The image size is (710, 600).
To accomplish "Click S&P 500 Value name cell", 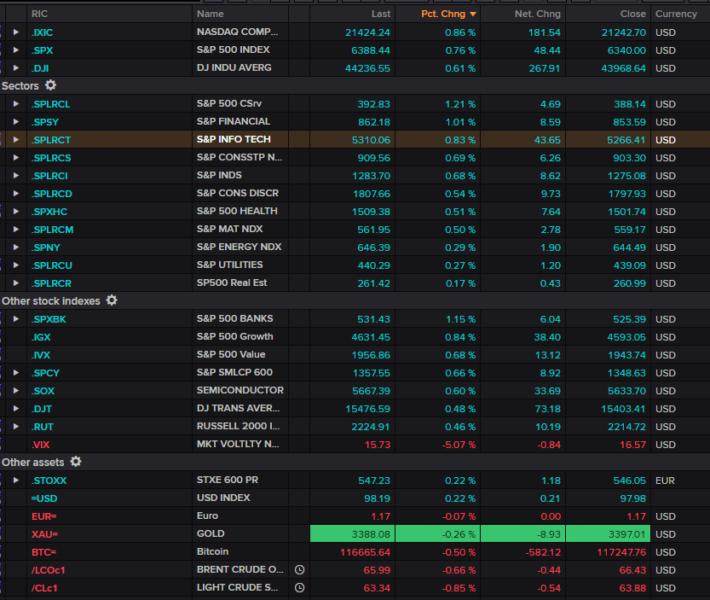I will (x=231, y=355).
